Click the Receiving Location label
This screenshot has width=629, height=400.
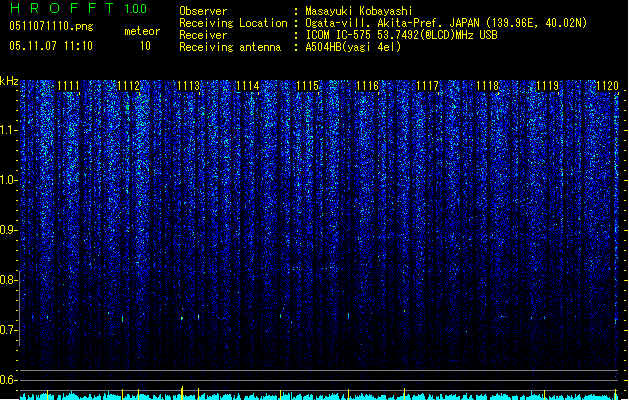tap(233, 23)
